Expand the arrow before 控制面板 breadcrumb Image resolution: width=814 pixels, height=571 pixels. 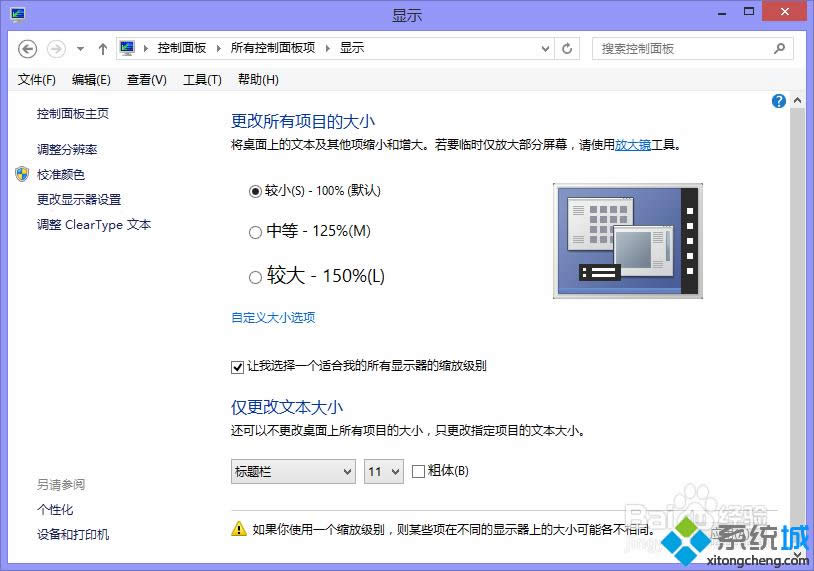(146, 48)
